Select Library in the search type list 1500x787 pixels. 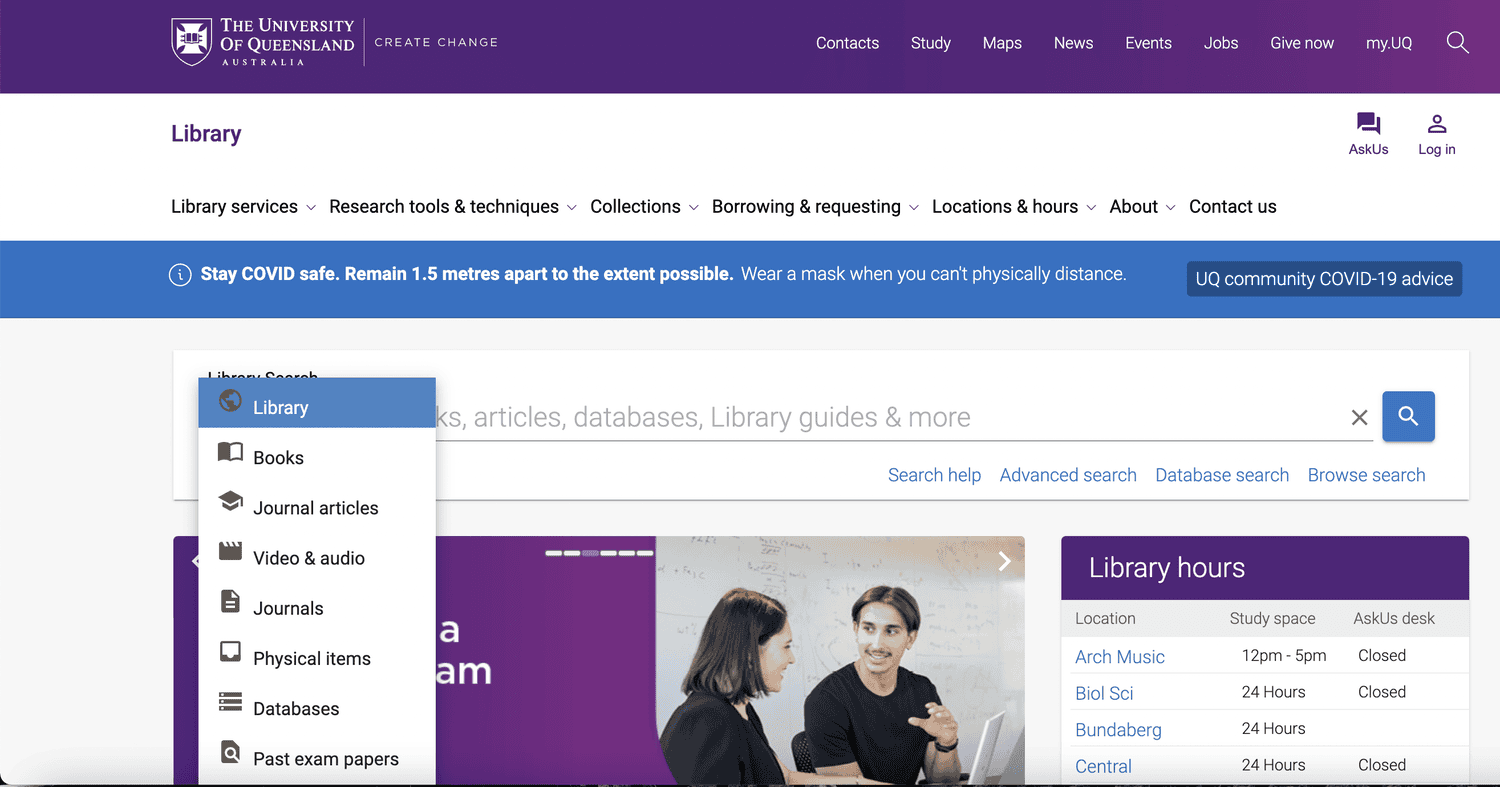coord(317,403)
